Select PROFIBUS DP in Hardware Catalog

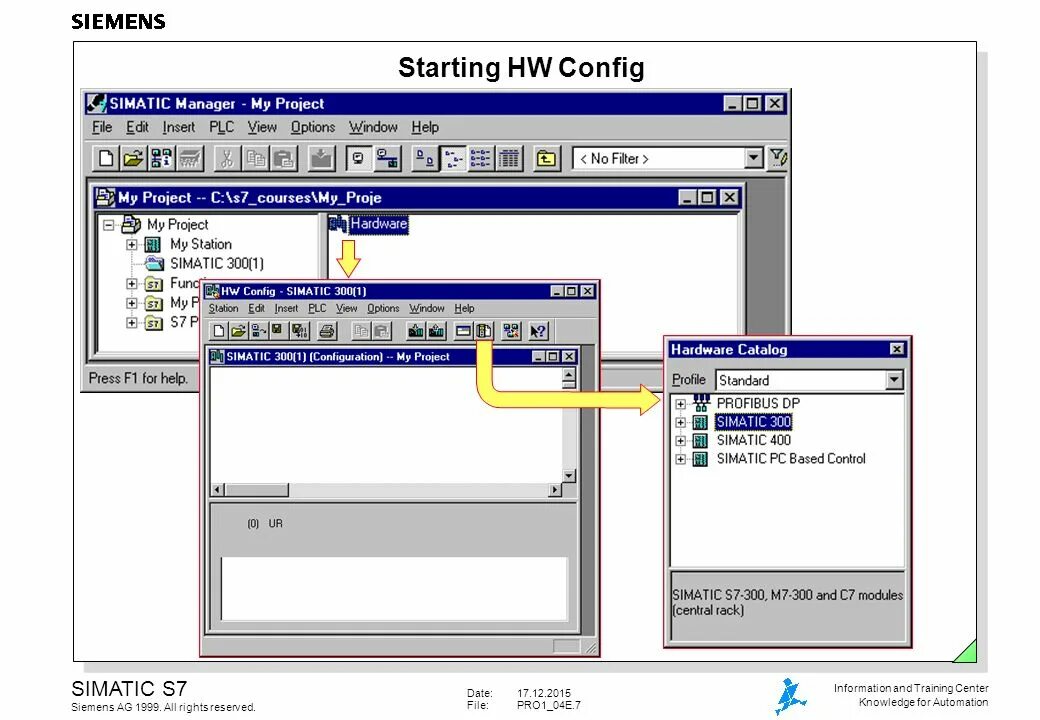[x=758, y=403]
